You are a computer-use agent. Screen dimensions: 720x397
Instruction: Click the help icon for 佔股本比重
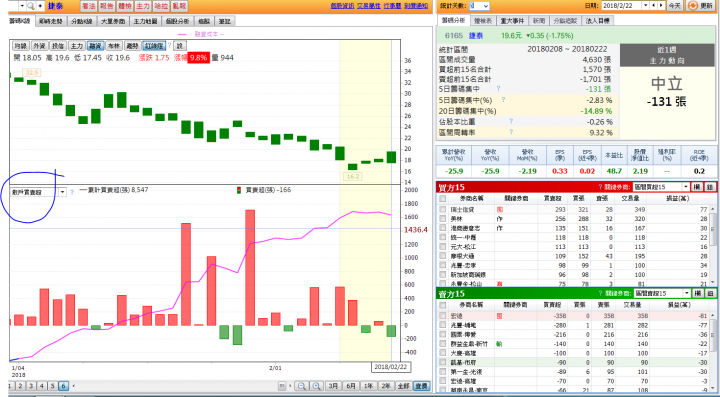(511, 121)
